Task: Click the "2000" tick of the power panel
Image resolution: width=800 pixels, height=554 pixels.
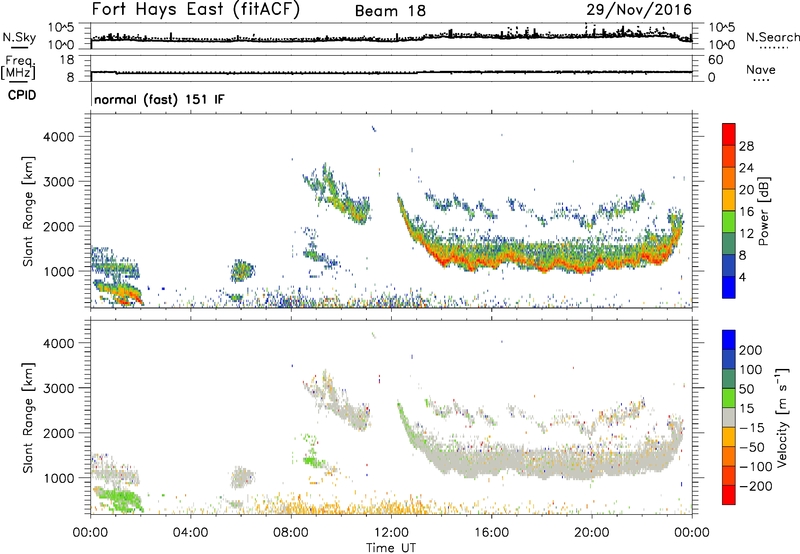Action: coord(59,226)
